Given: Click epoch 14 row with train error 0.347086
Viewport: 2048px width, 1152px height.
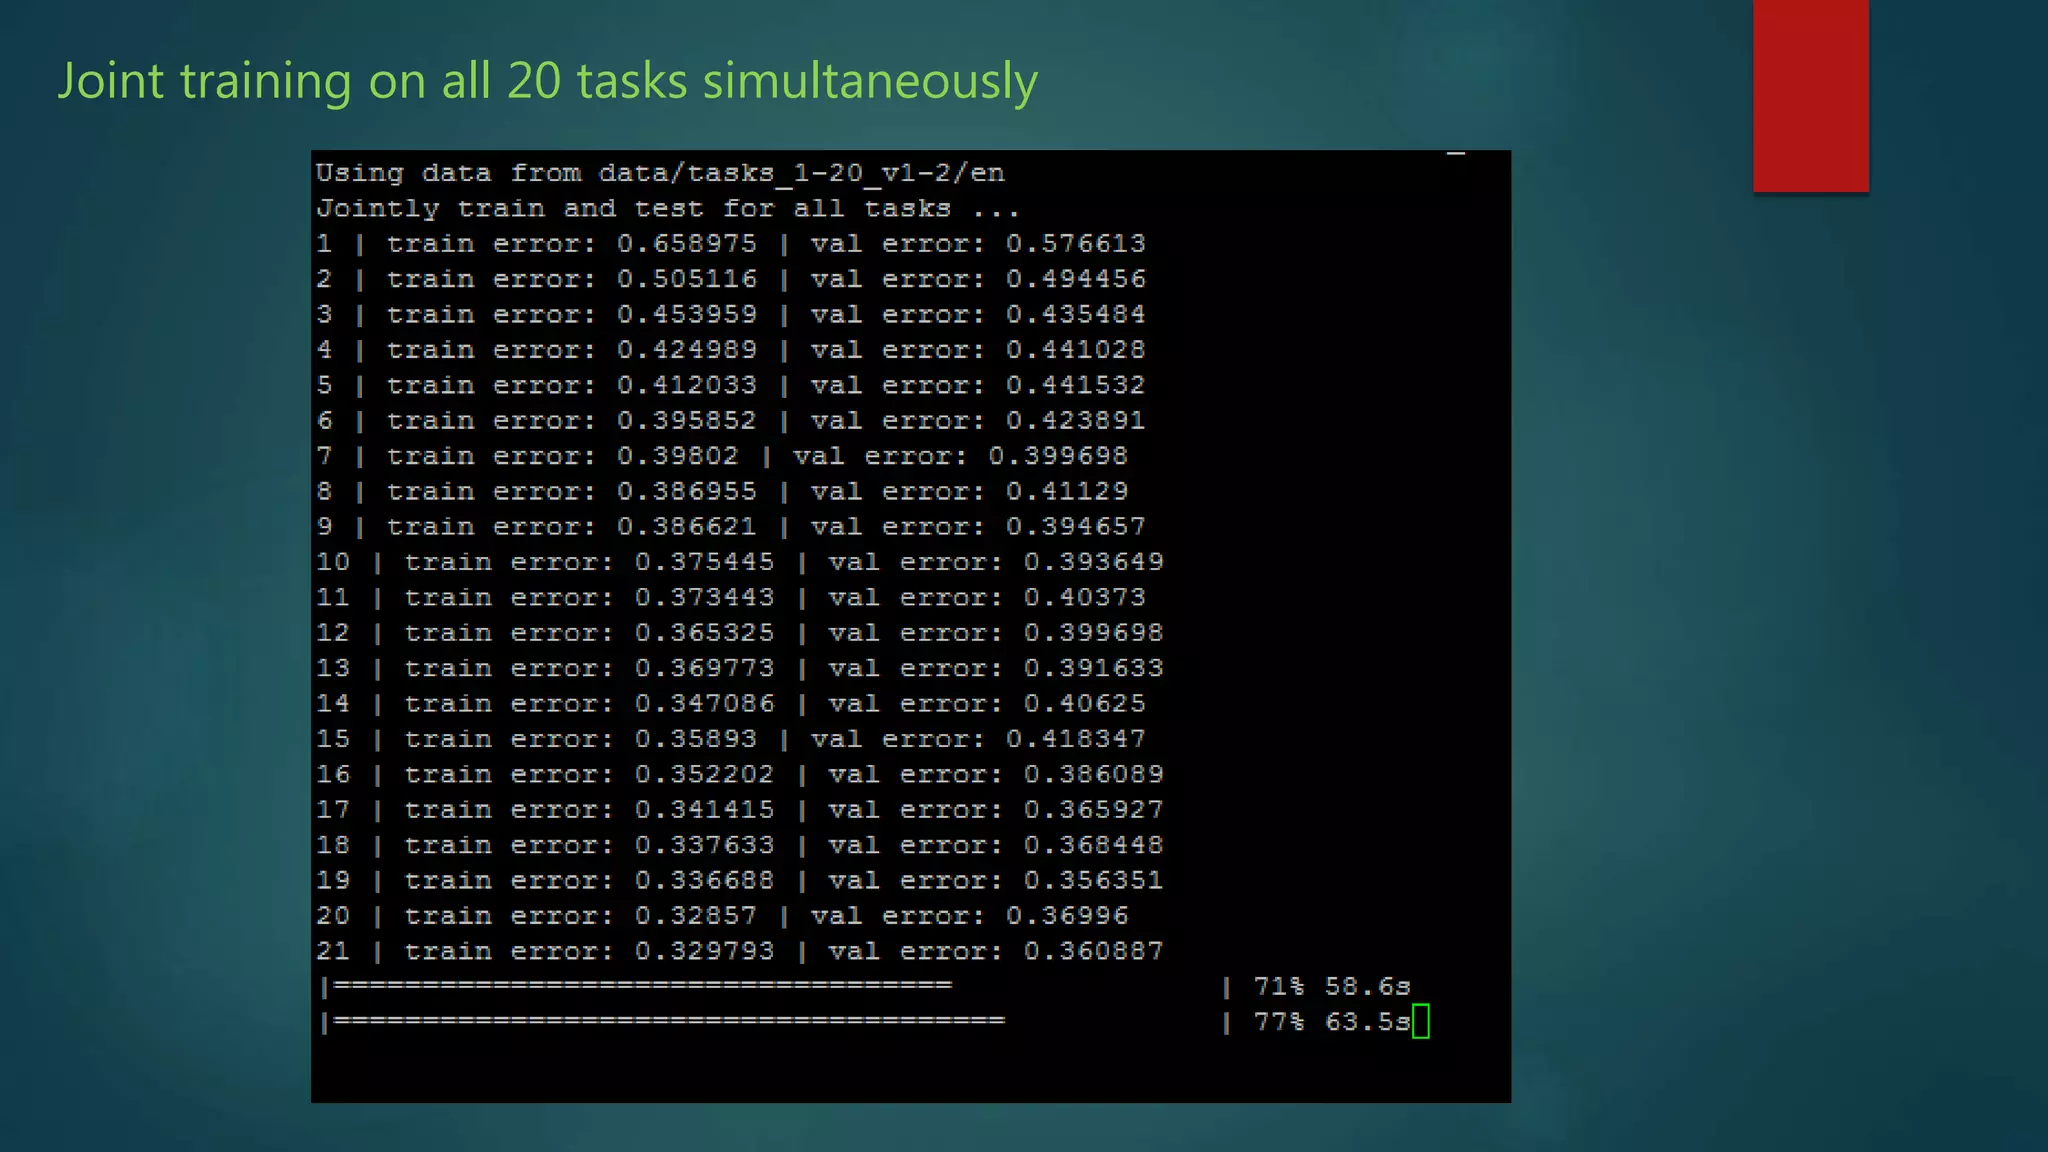Looking at the screenshot, I should click(x=731, y=704).
